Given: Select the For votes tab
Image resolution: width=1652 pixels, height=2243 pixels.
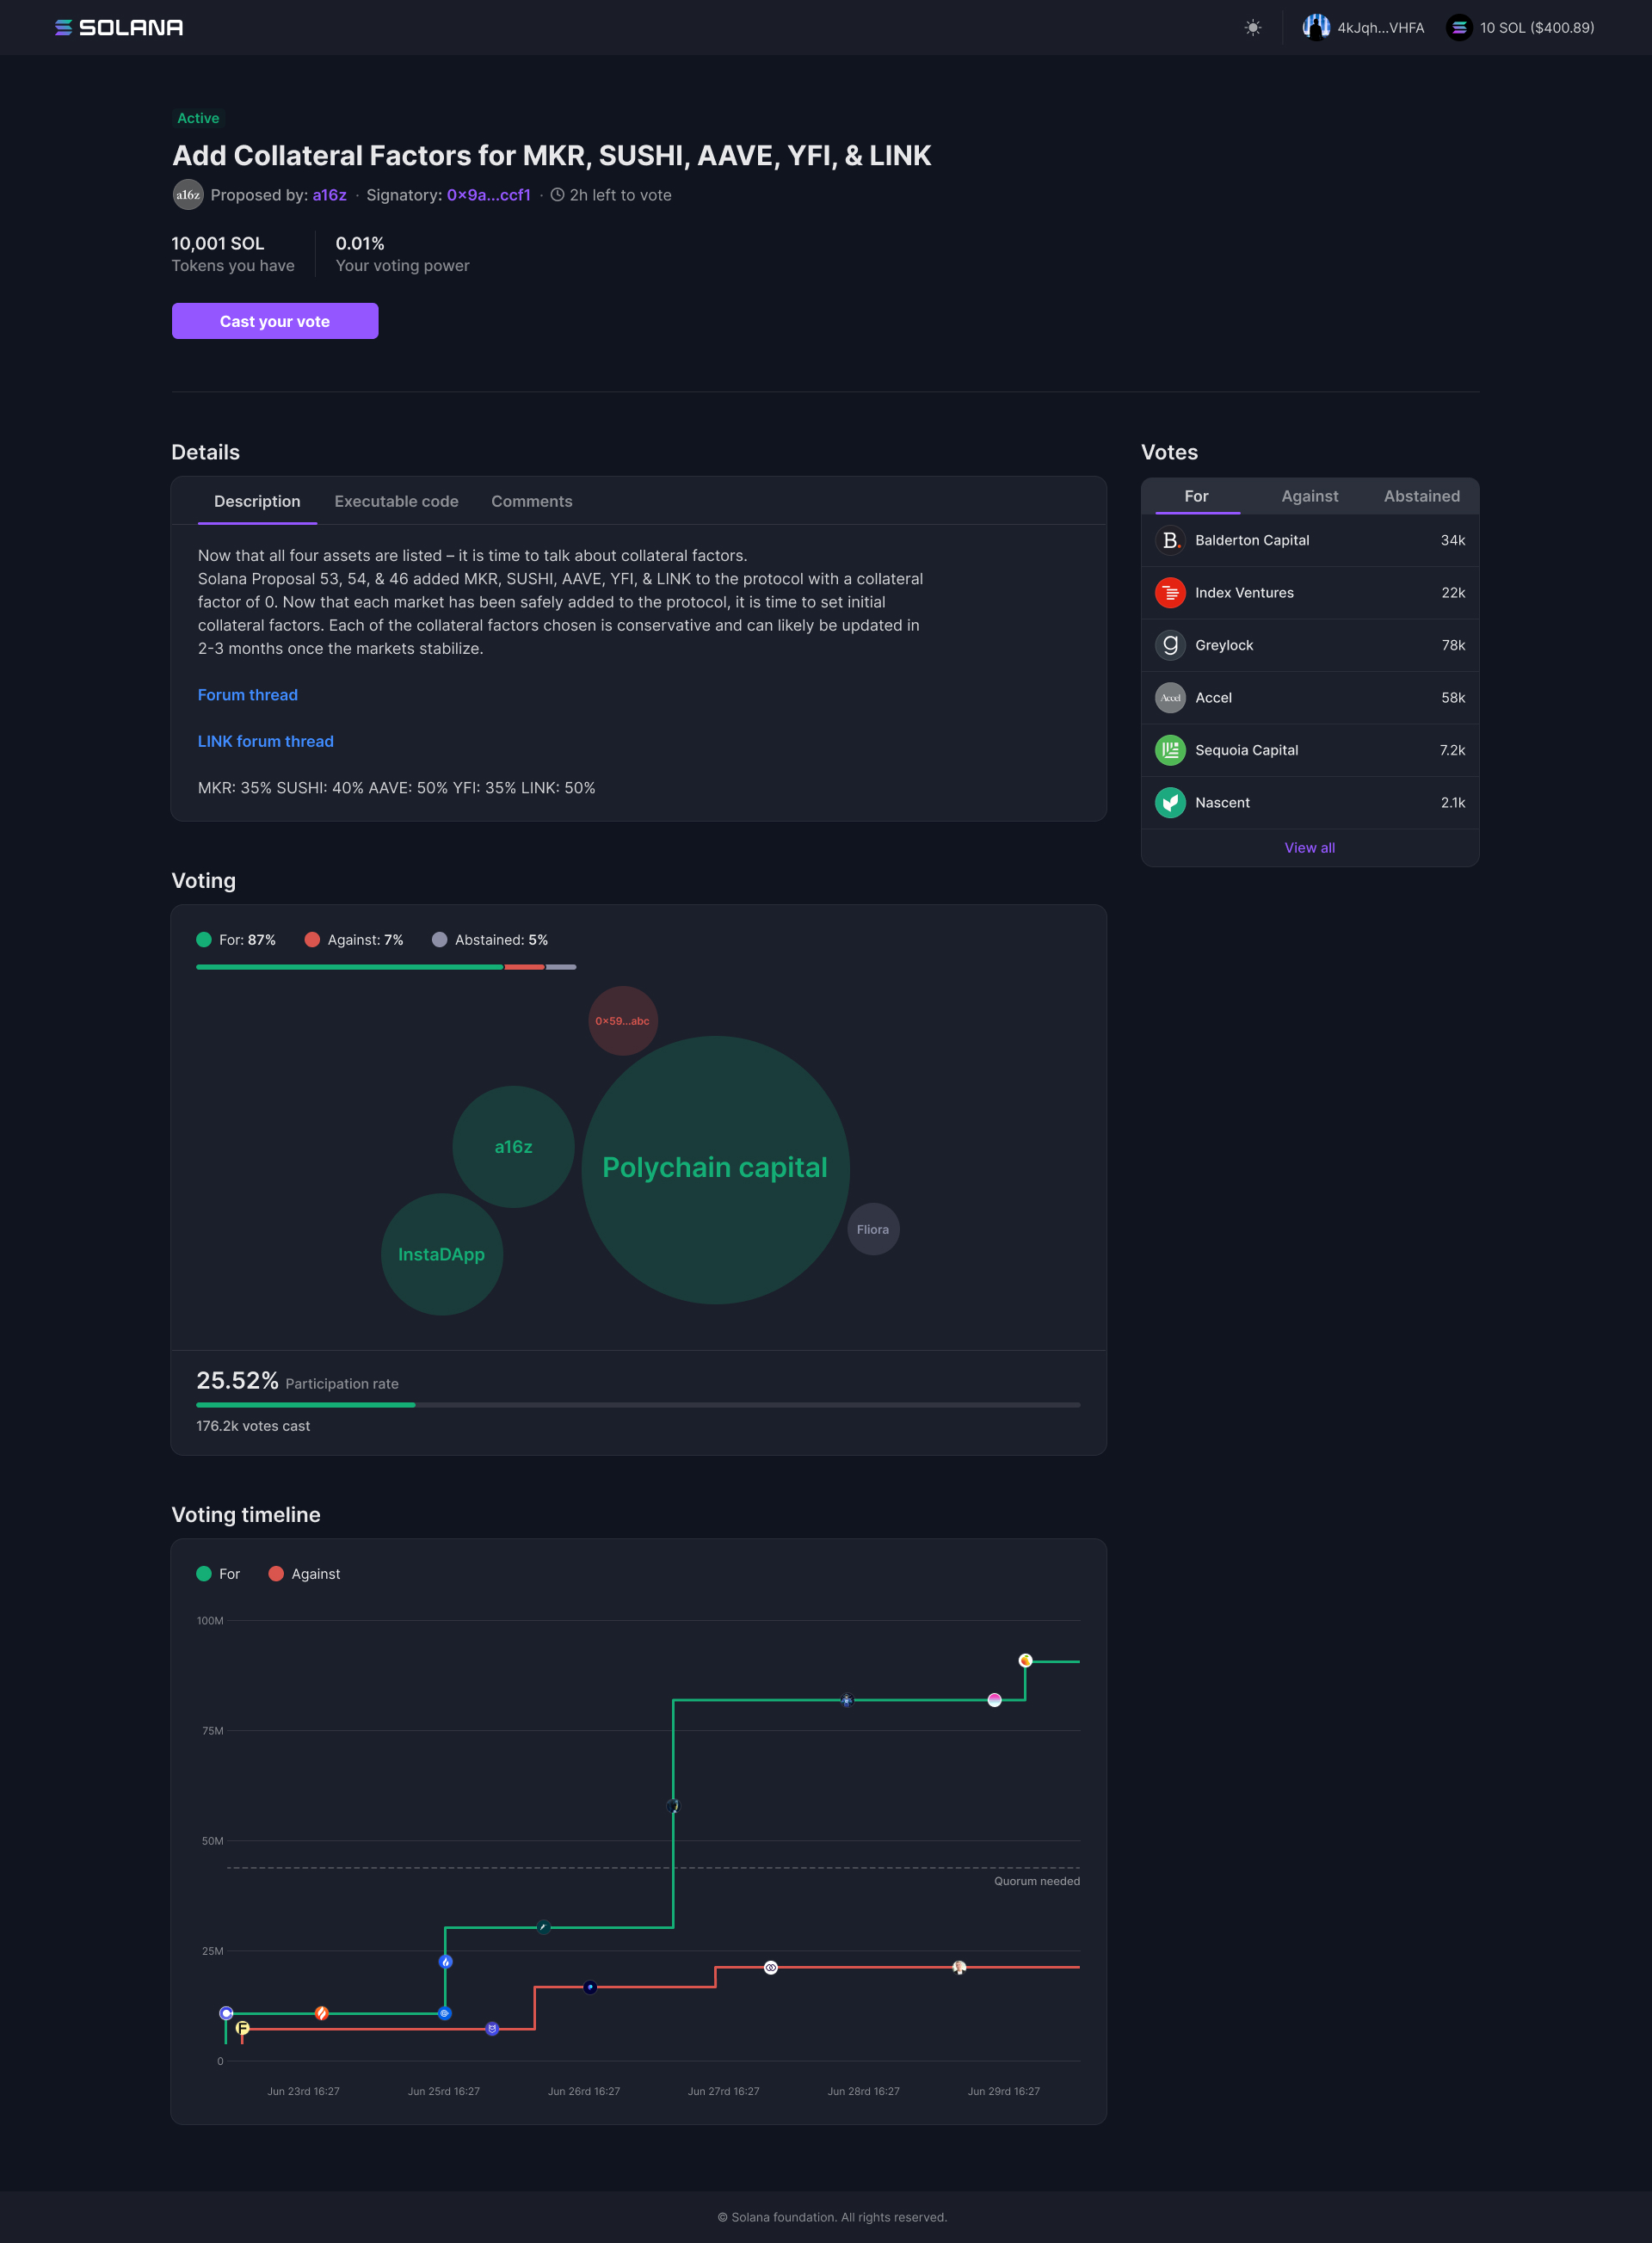Looking at the screenshot, I should [x=1196, y=497].
